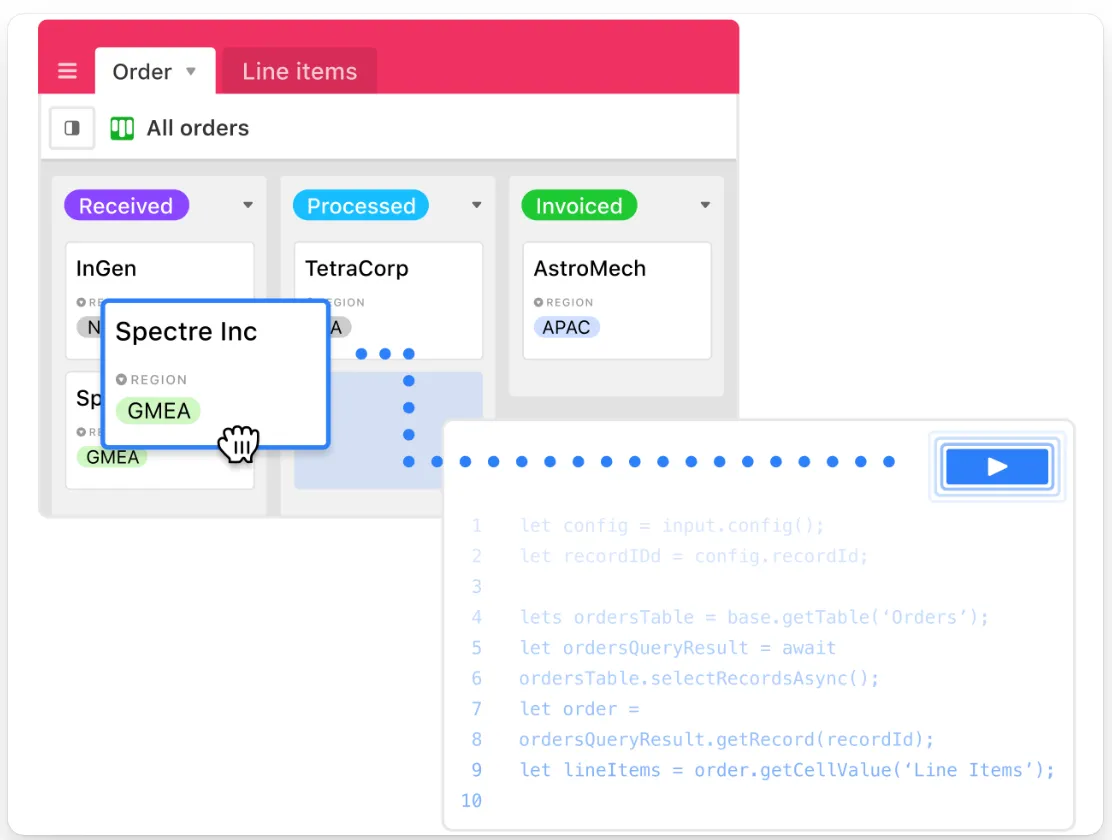Click the region field icon on AstroMech card

coord(538,302)
